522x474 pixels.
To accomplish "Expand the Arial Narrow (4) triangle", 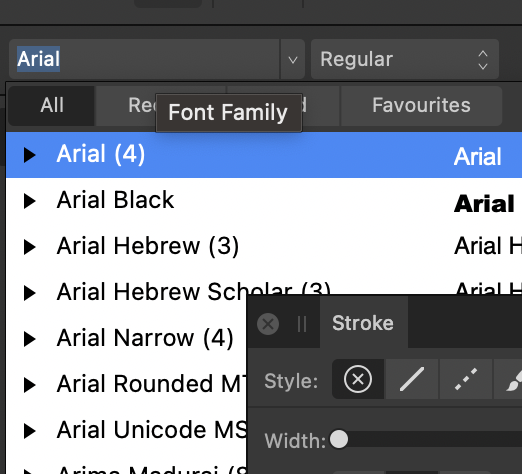I will click(x=30, y=339).
